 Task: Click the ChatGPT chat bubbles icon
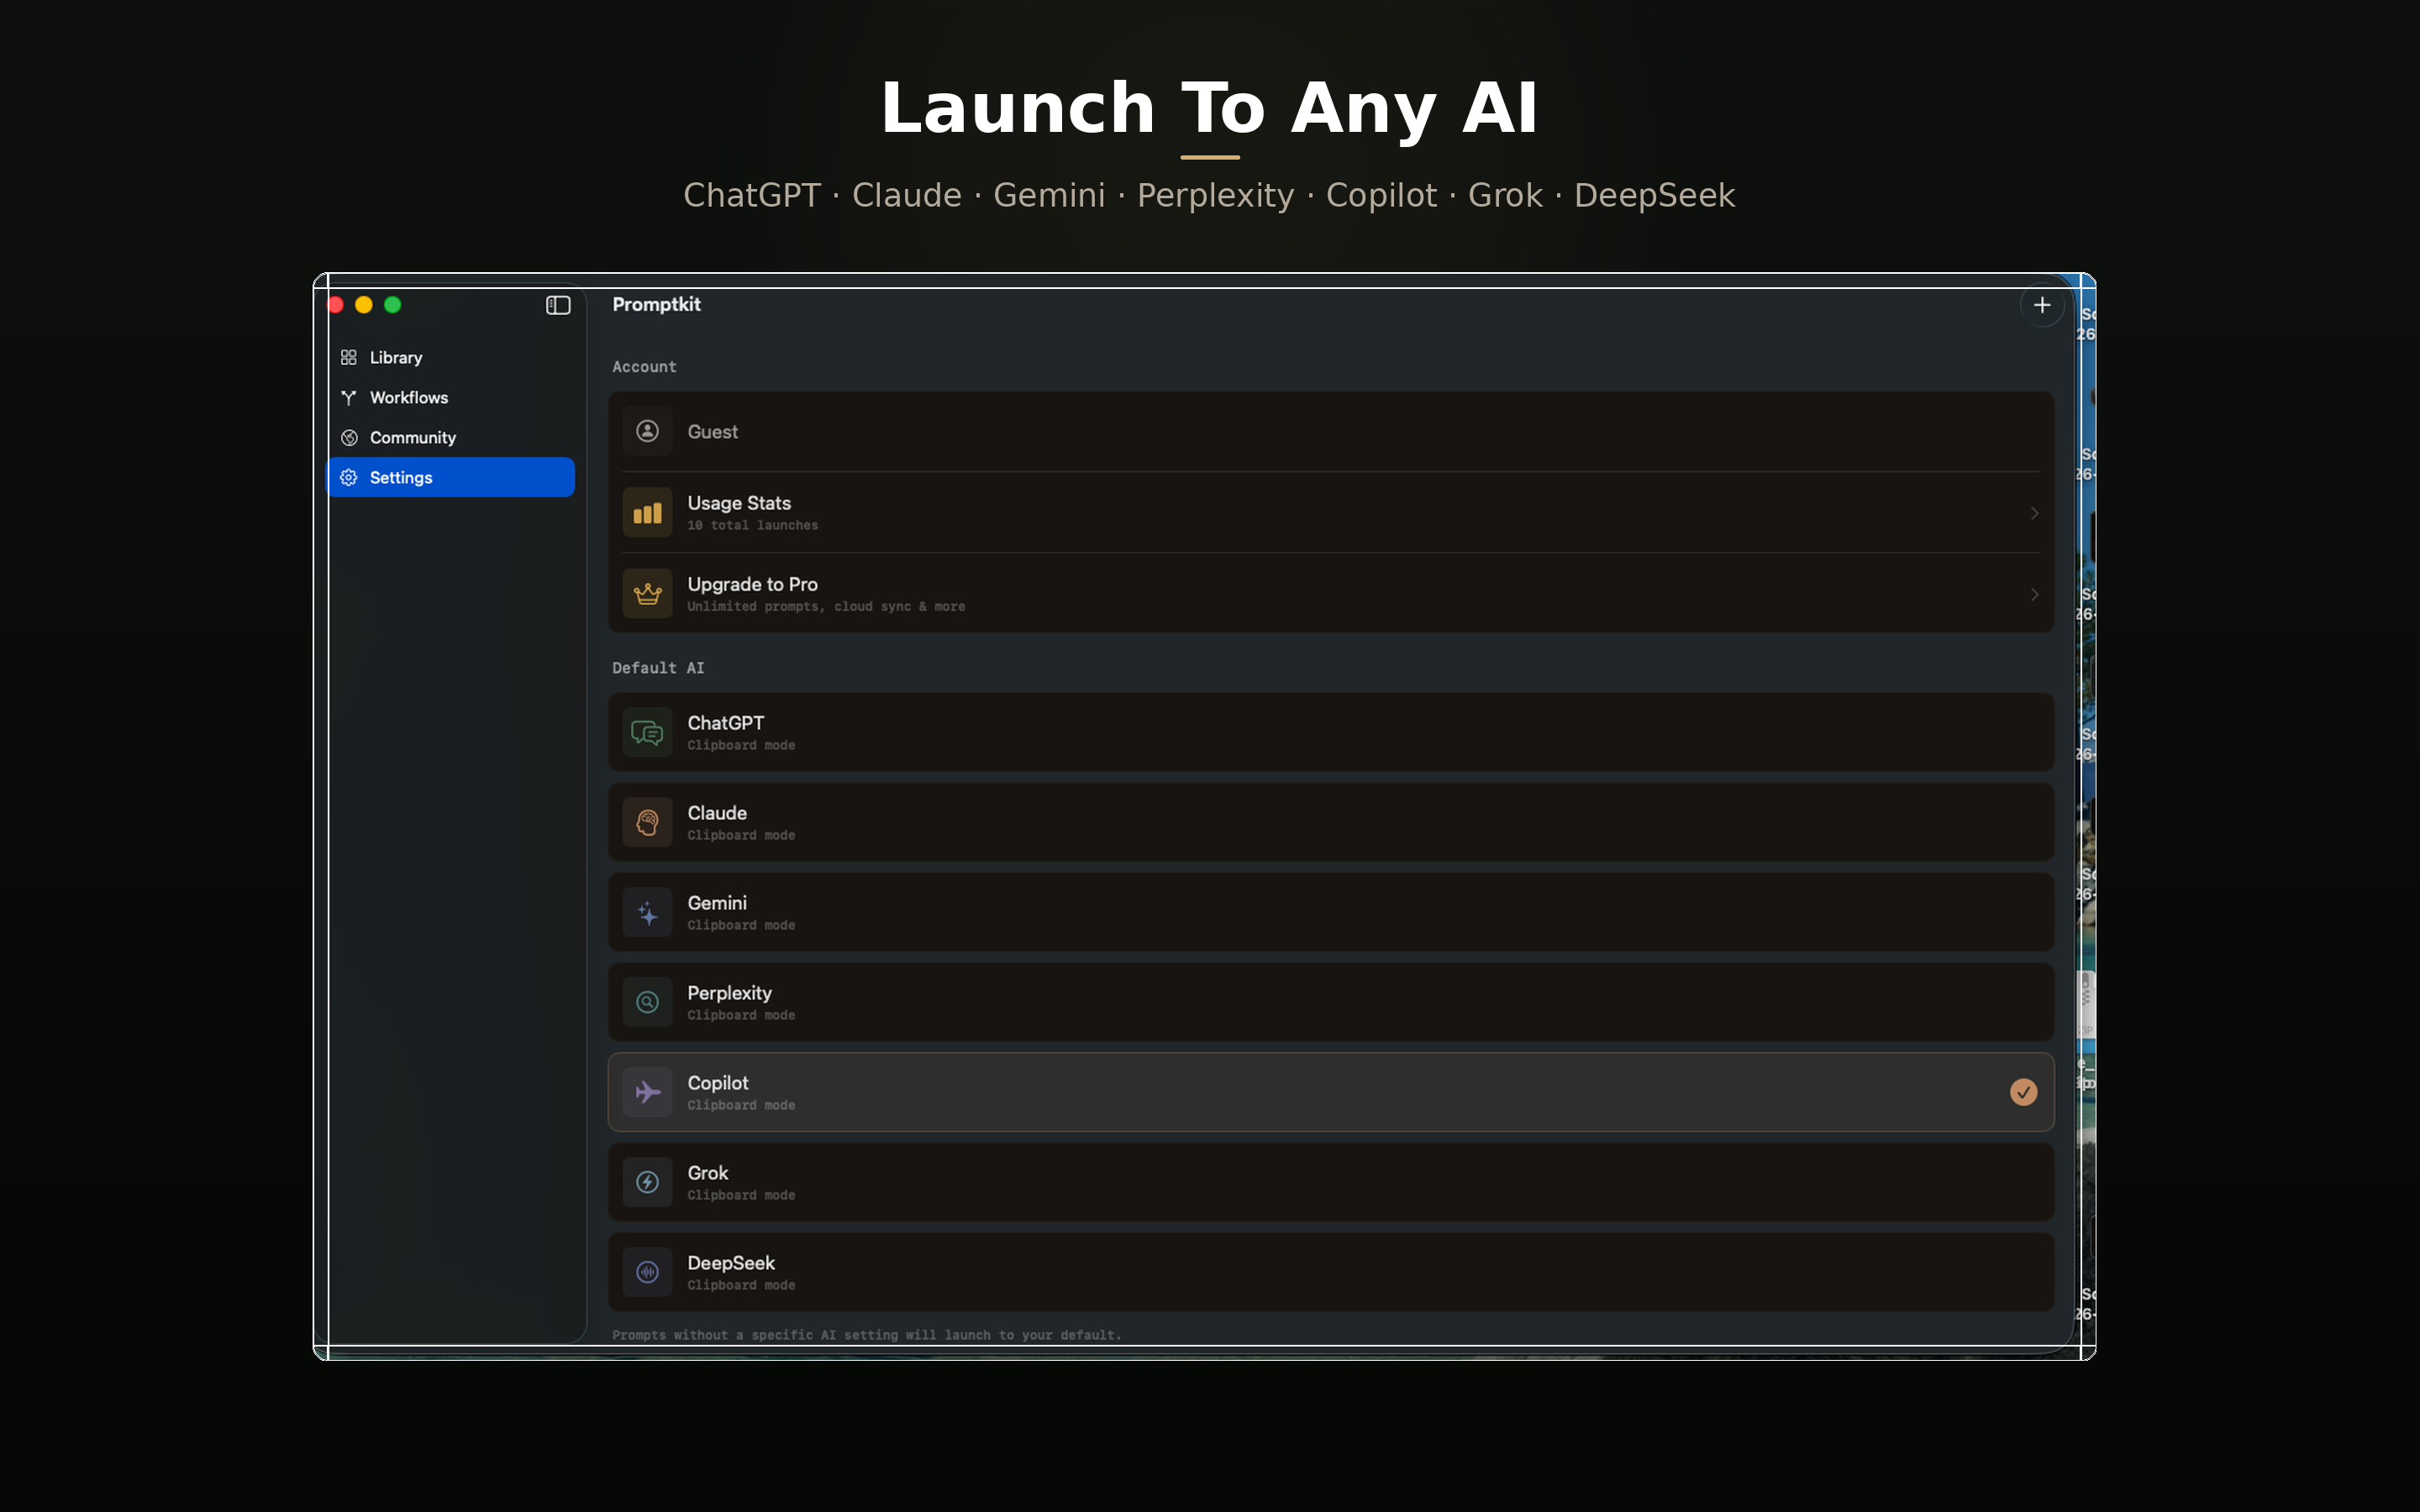(x=647, y=732)
